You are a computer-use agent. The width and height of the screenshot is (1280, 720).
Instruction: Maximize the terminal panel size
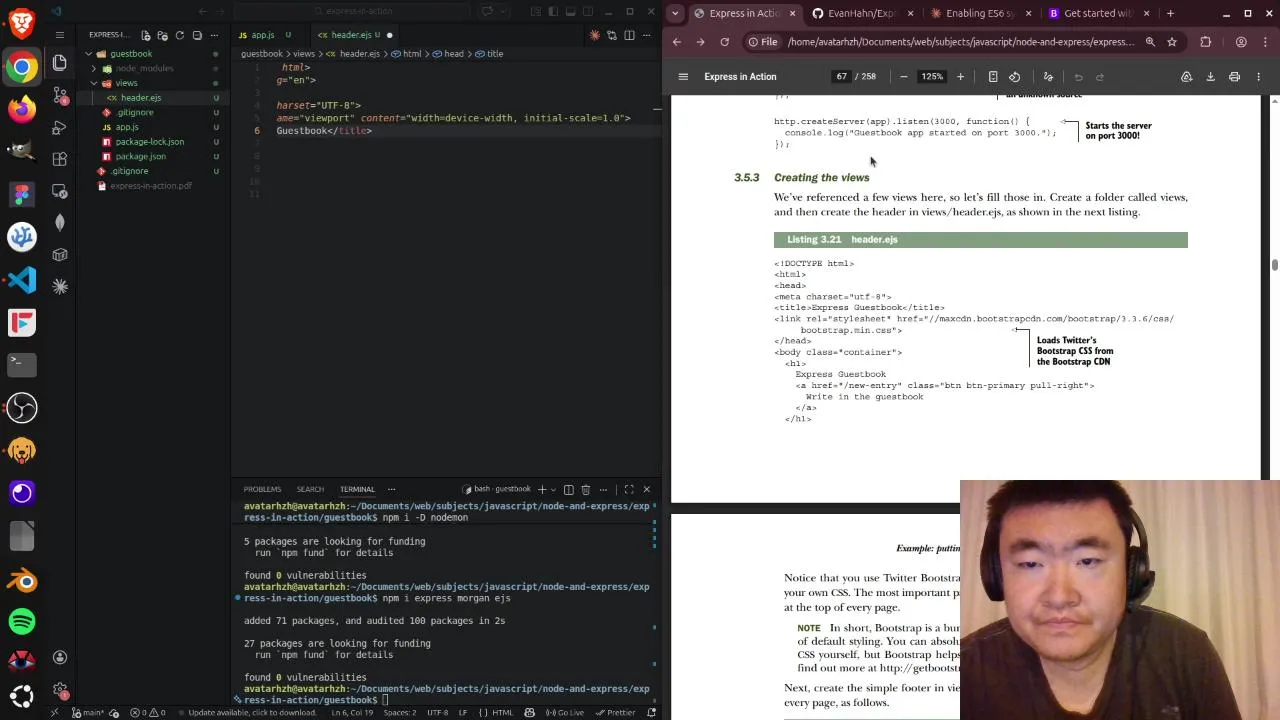coord(629,489)
